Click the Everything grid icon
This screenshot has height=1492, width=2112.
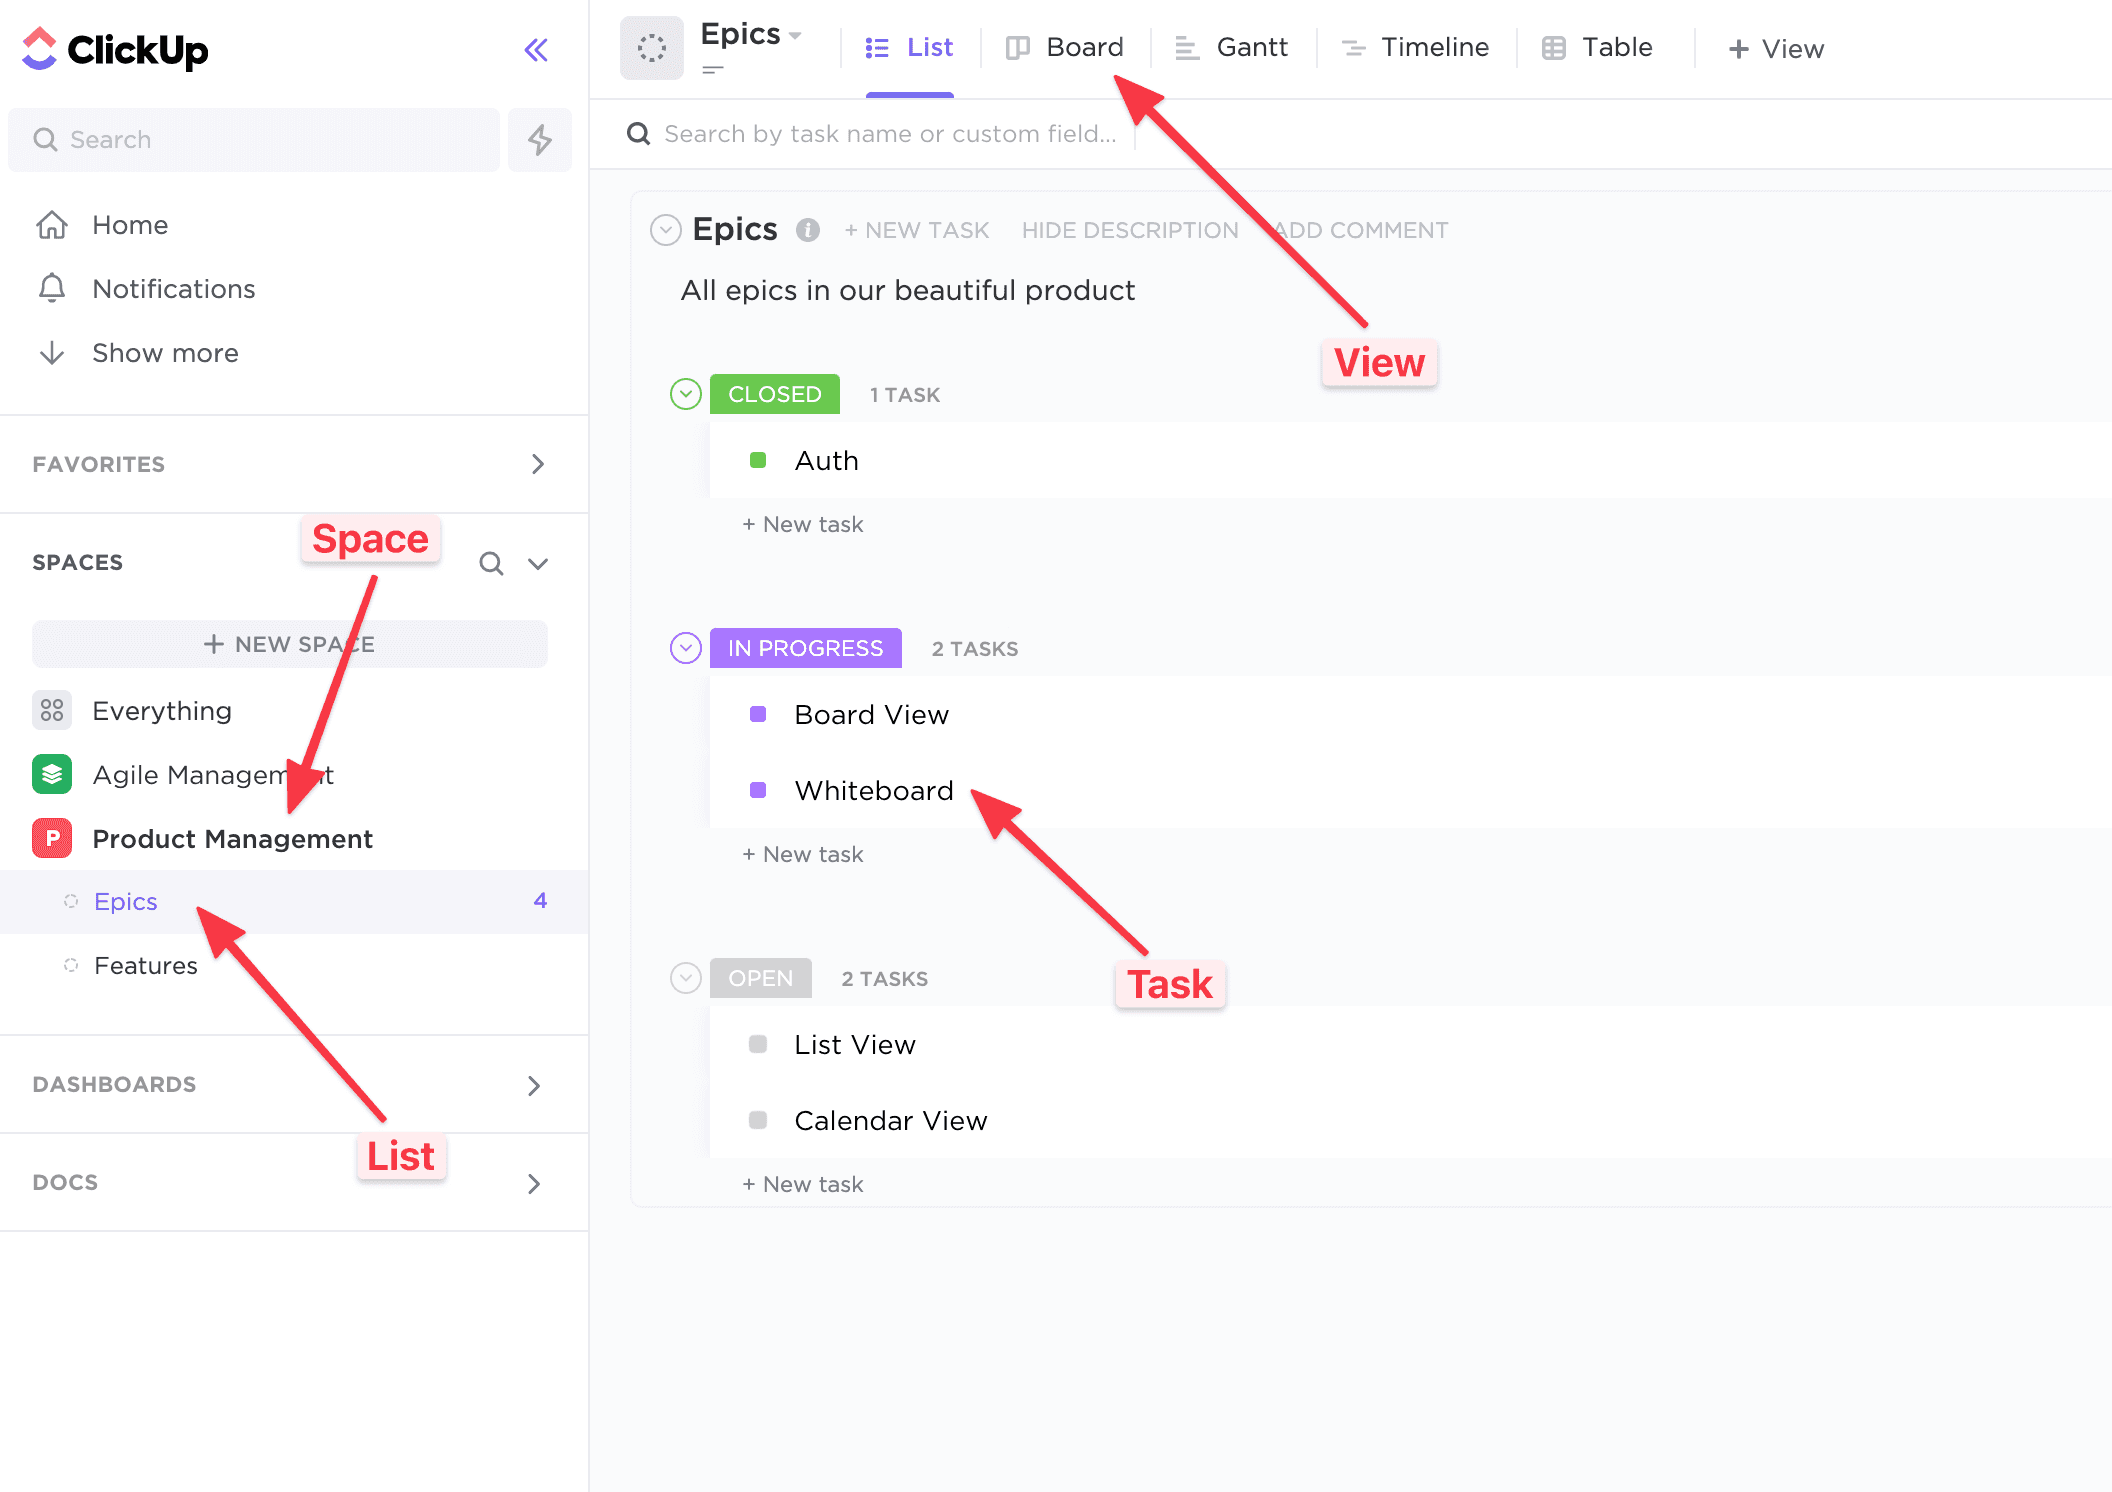(51, 710)
